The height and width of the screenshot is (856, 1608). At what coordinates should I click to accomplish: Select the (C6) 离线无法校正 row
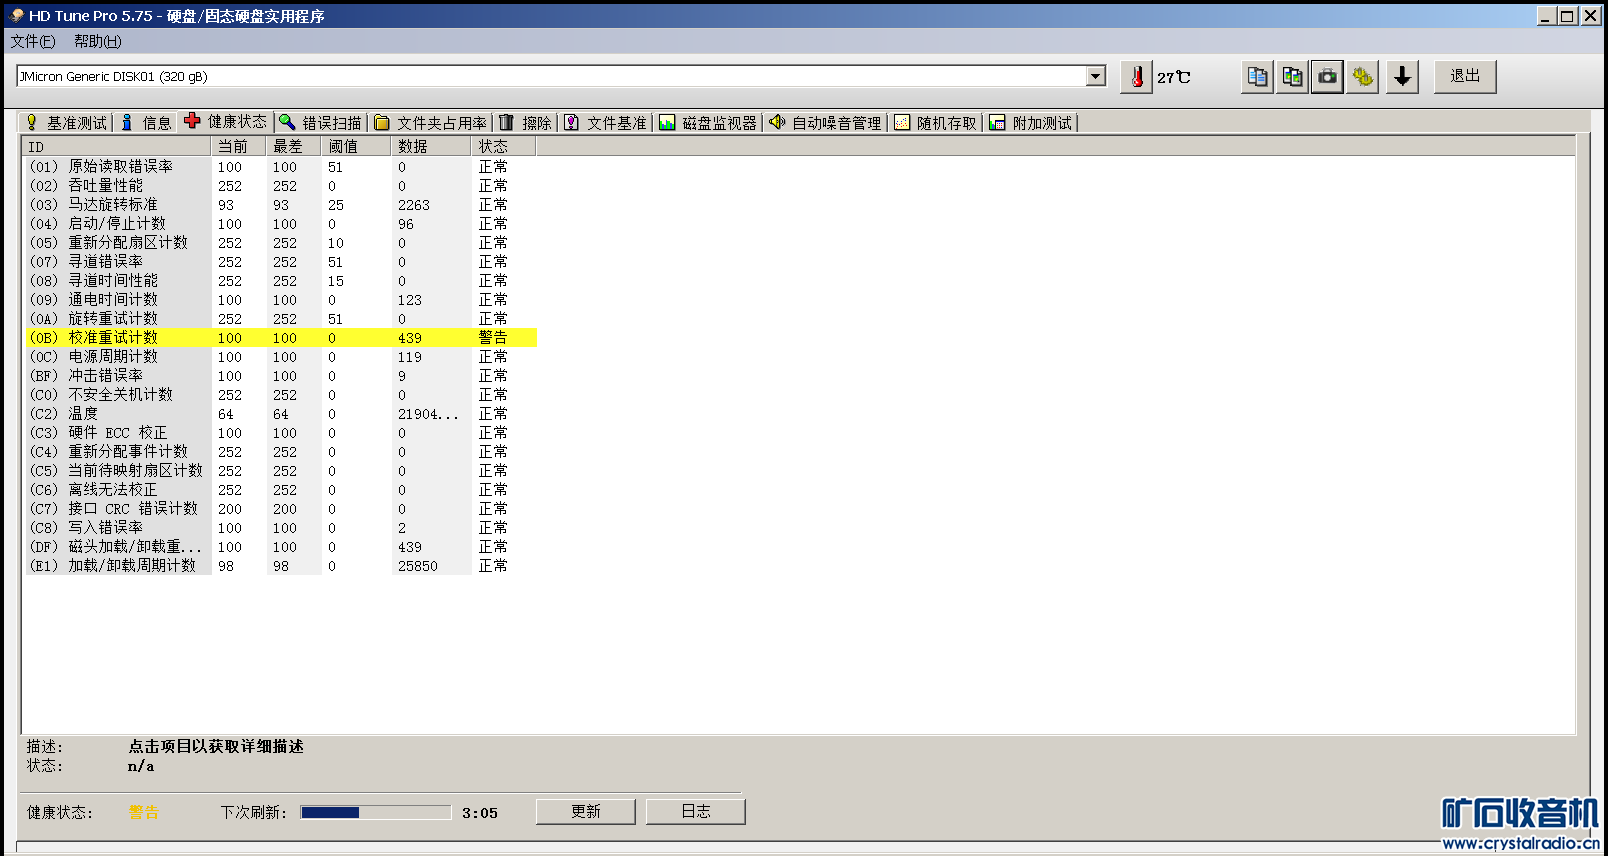(281, 490)
